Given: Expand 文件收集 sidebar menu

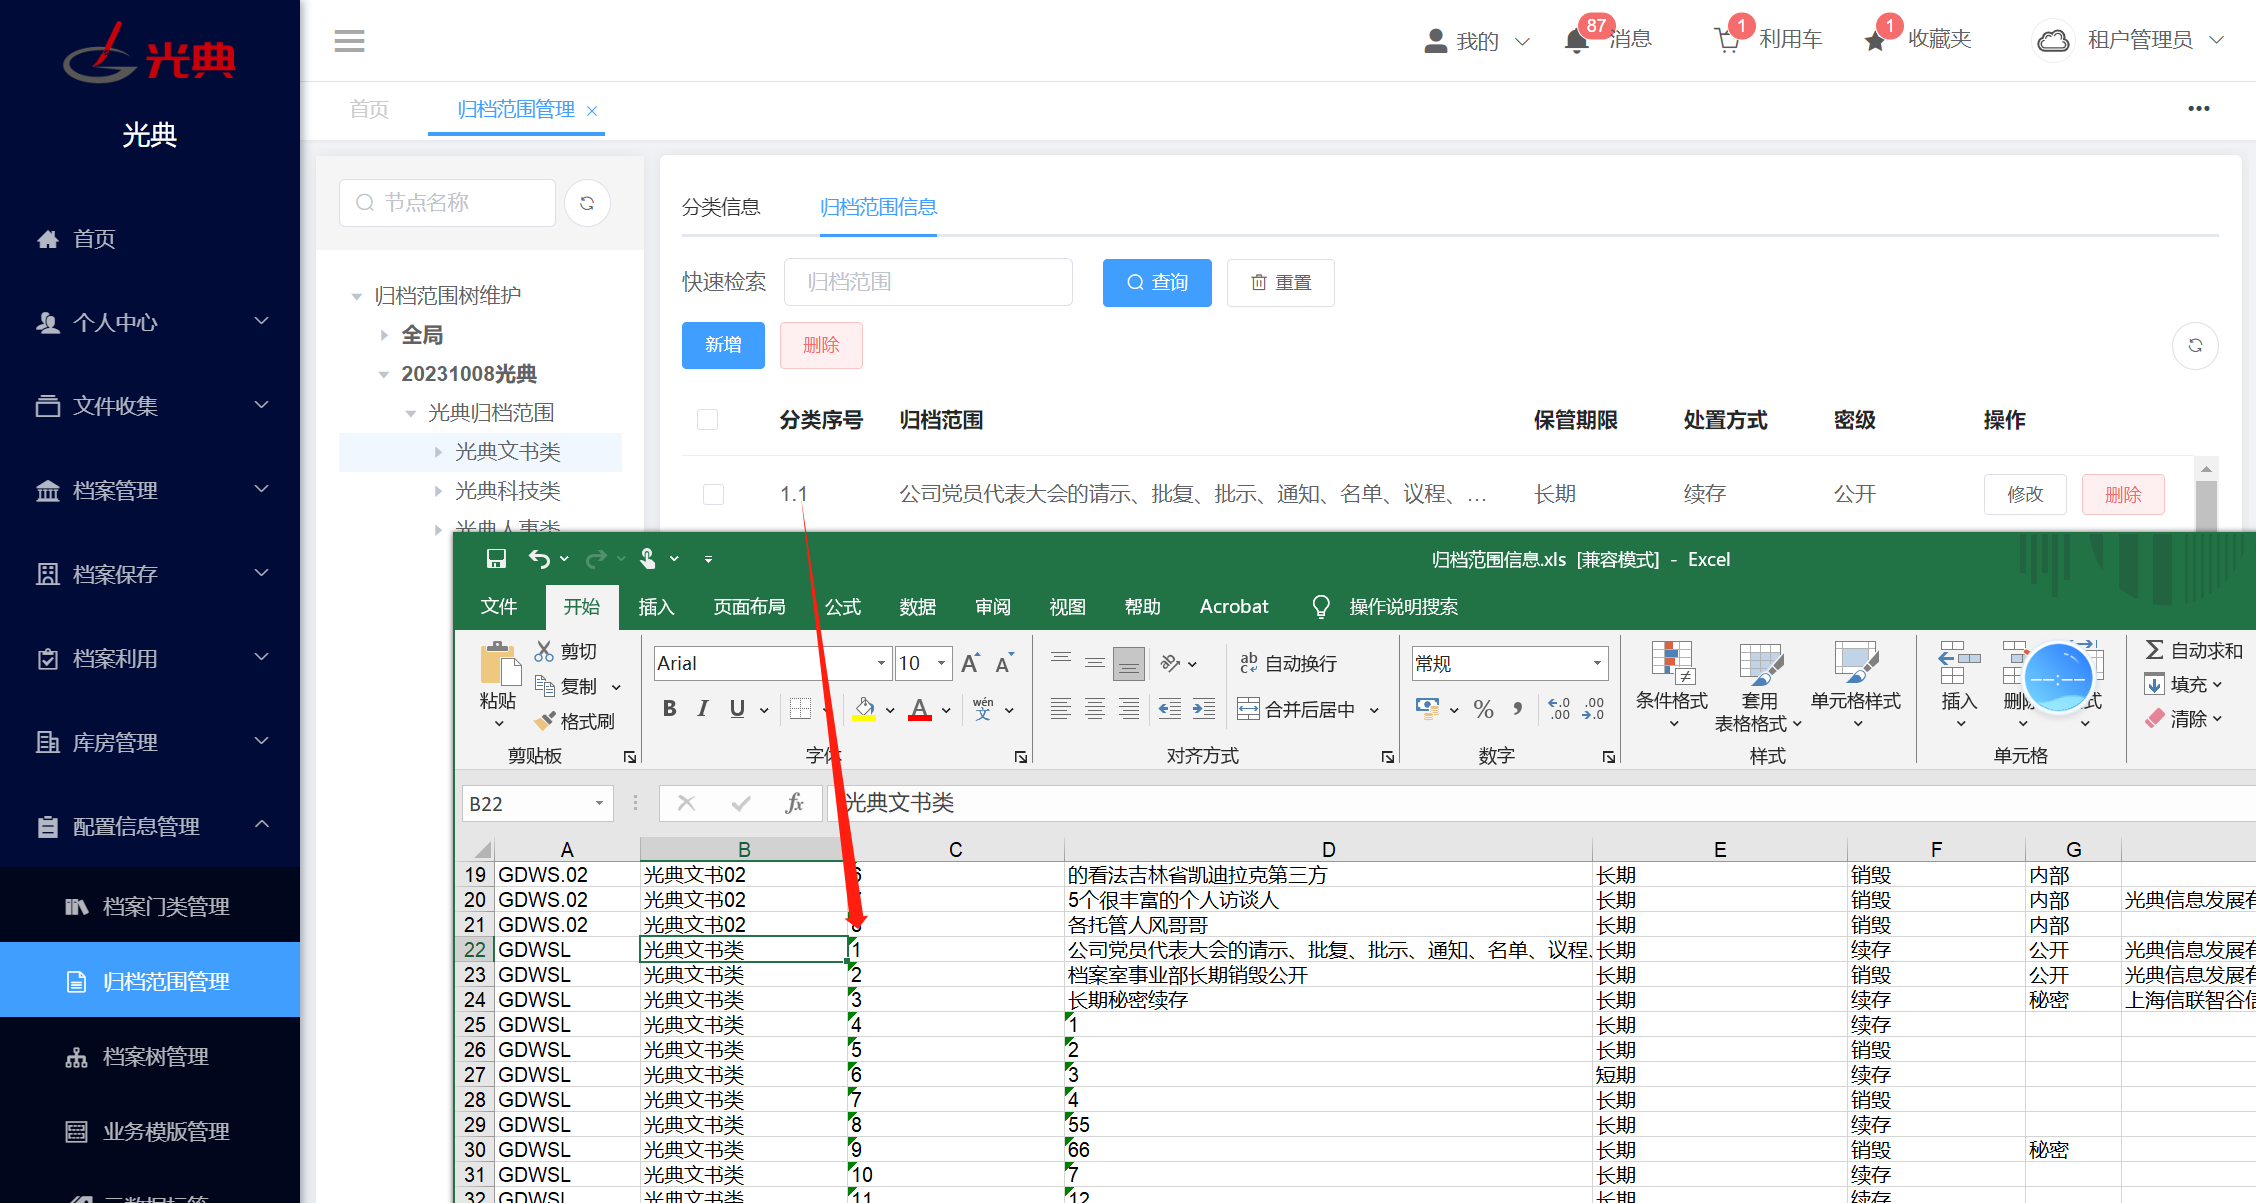Looking at the screenshot, I should [150, 406].
